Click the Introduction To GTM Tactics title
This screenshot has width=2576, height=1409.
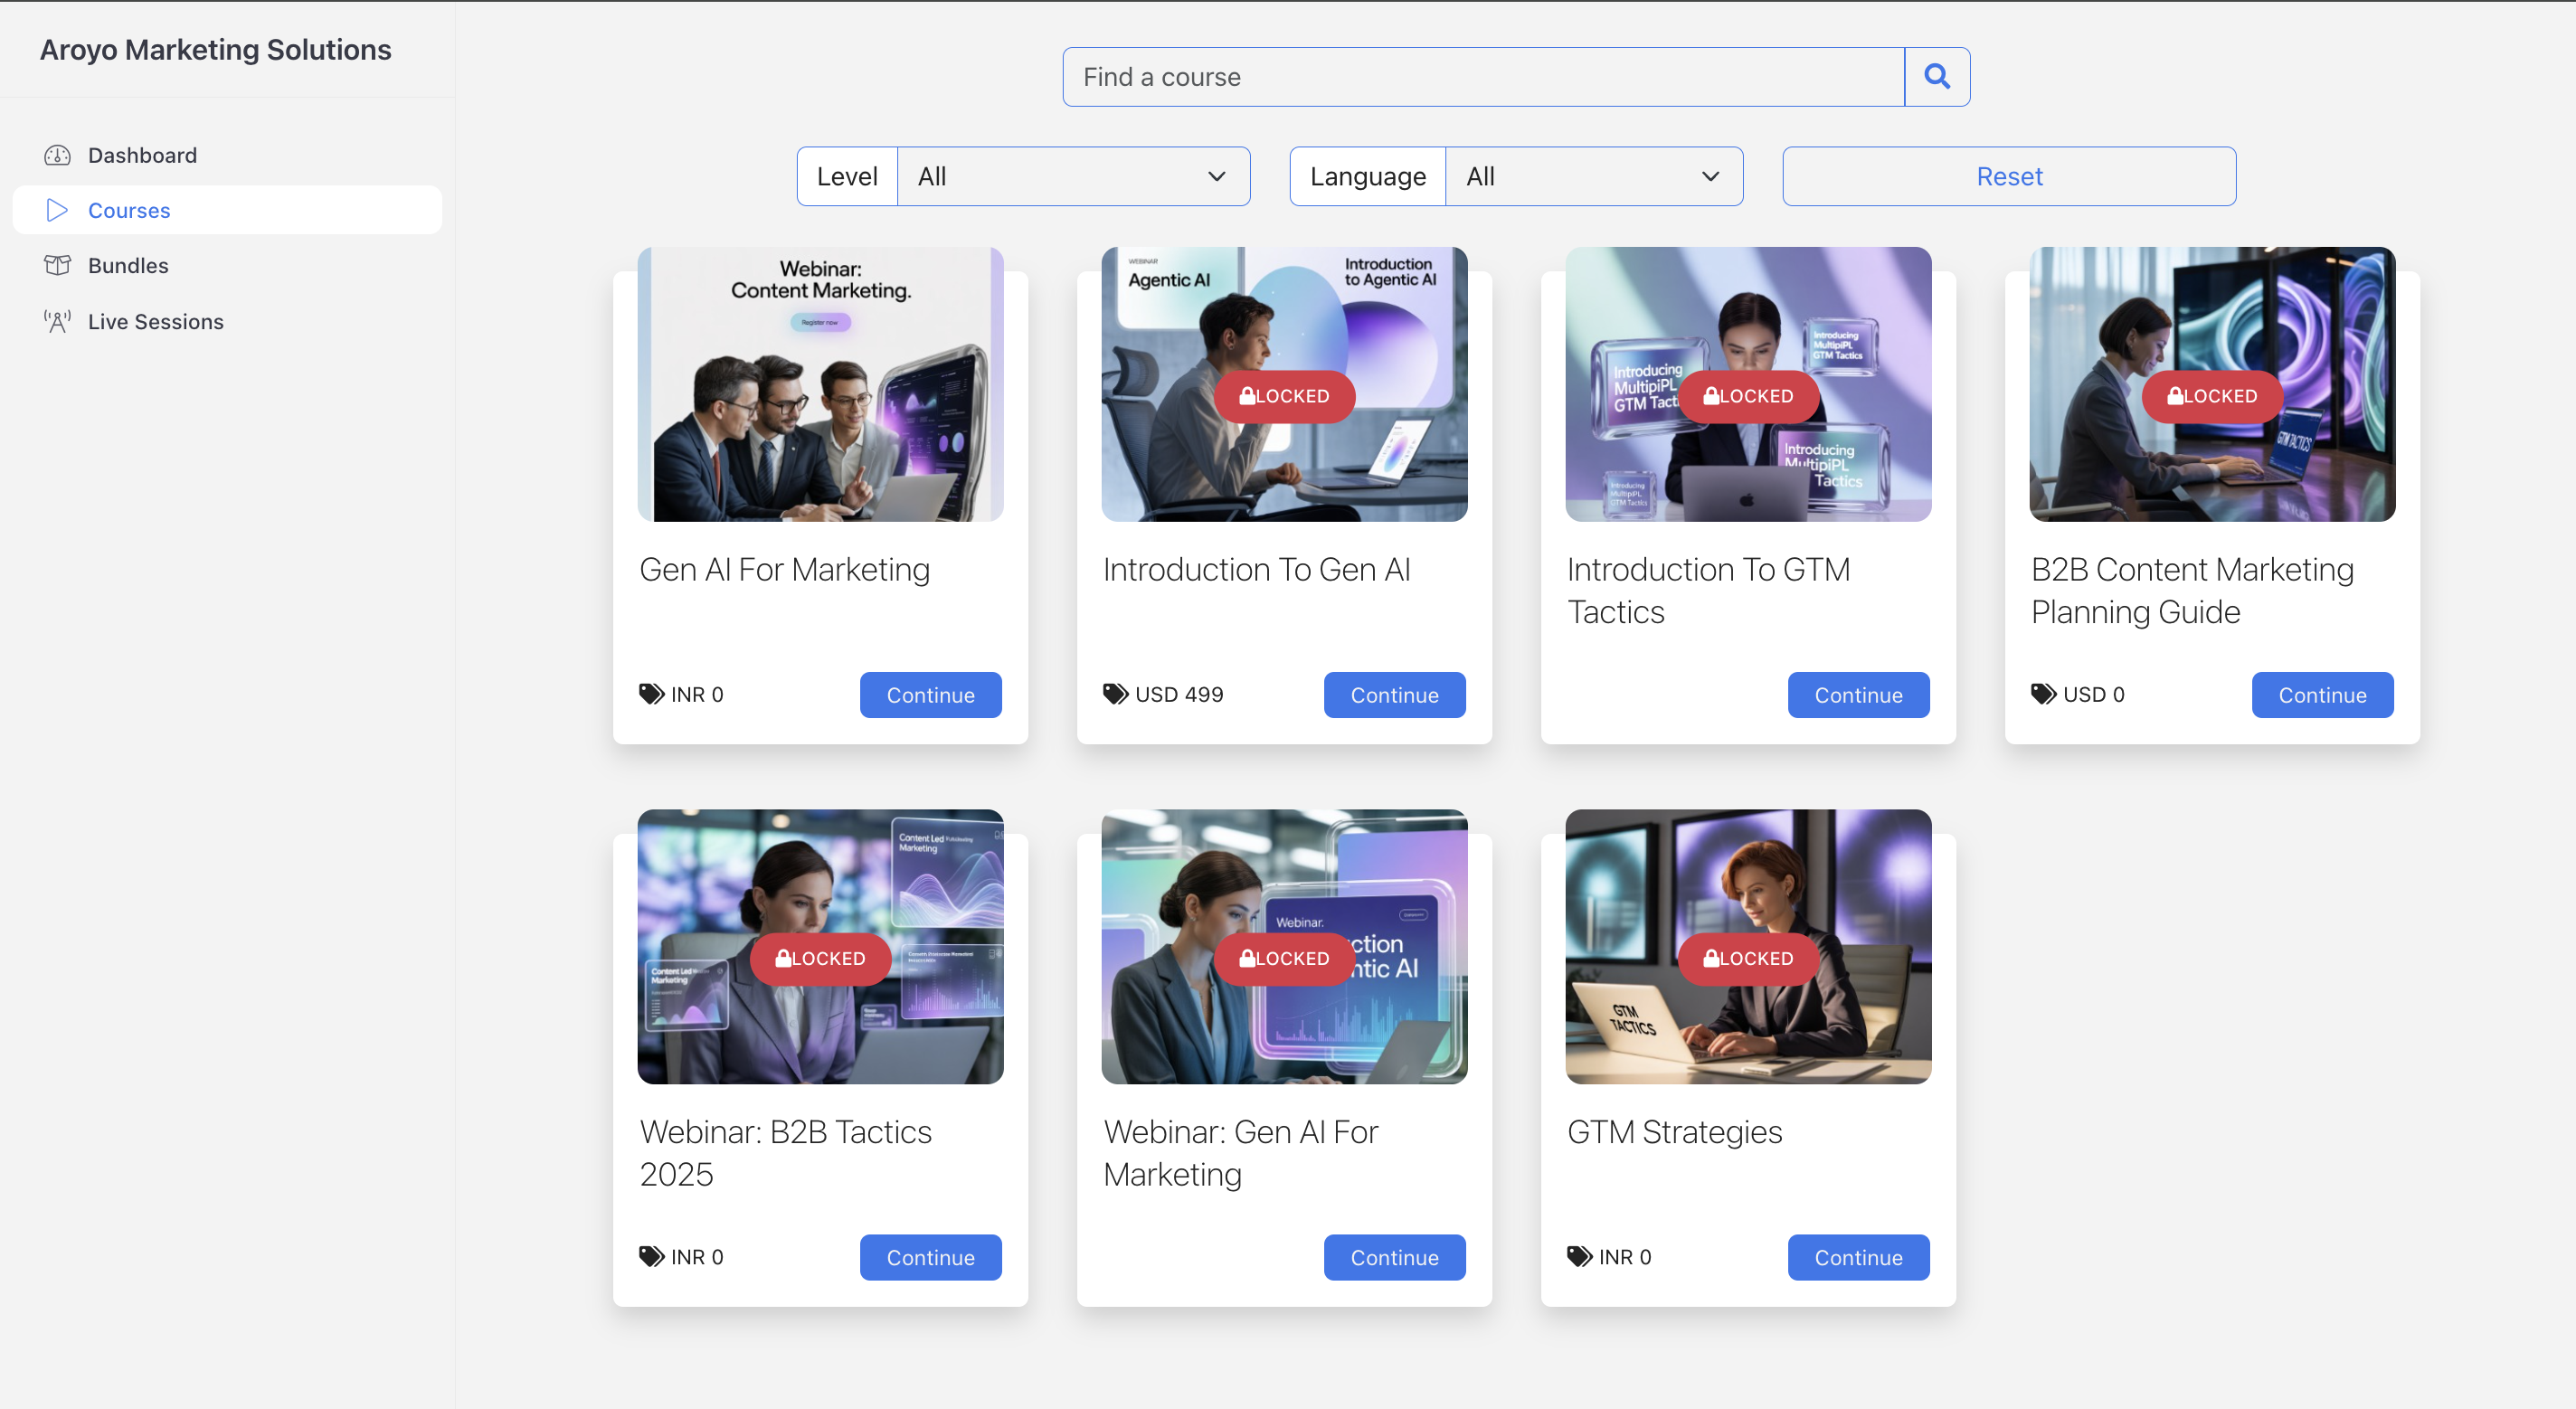pos(1708,591)
